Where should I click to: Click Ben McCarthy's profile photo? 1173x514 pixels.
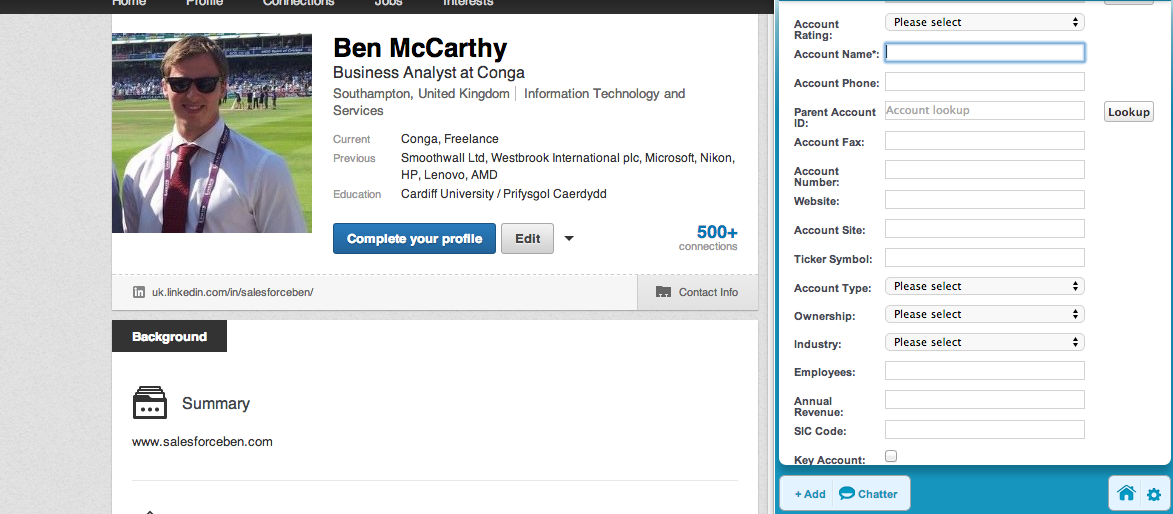coord(212,133)
